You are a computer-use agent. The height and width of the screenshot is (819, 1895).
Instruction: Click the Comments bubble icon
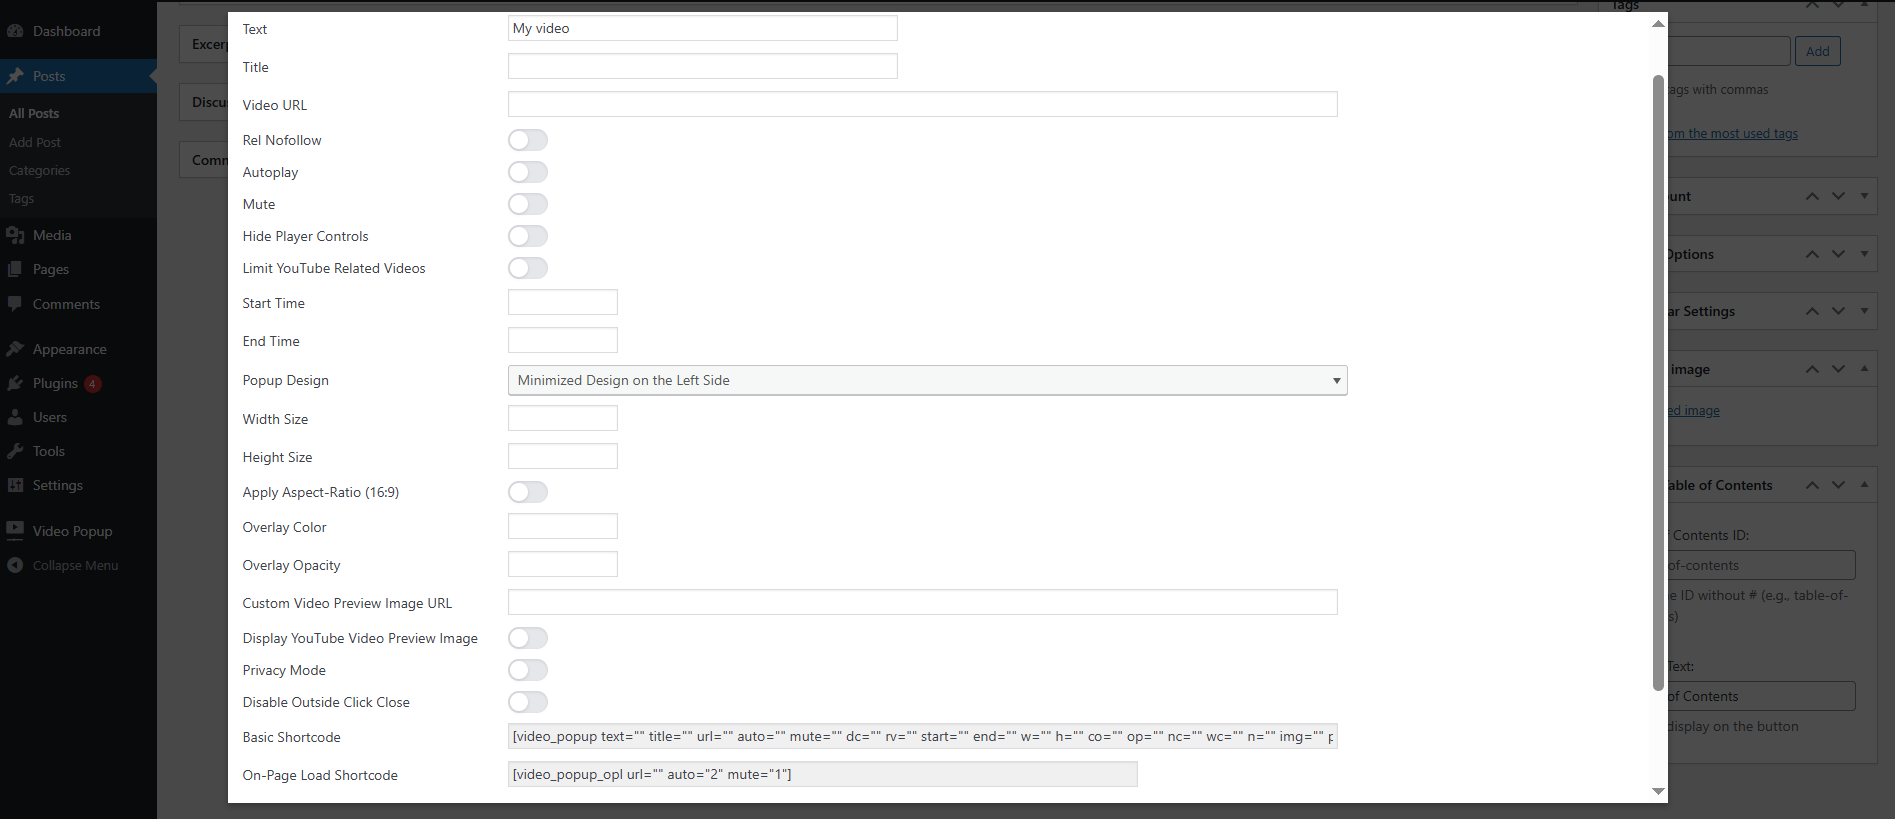coord(15,304)
